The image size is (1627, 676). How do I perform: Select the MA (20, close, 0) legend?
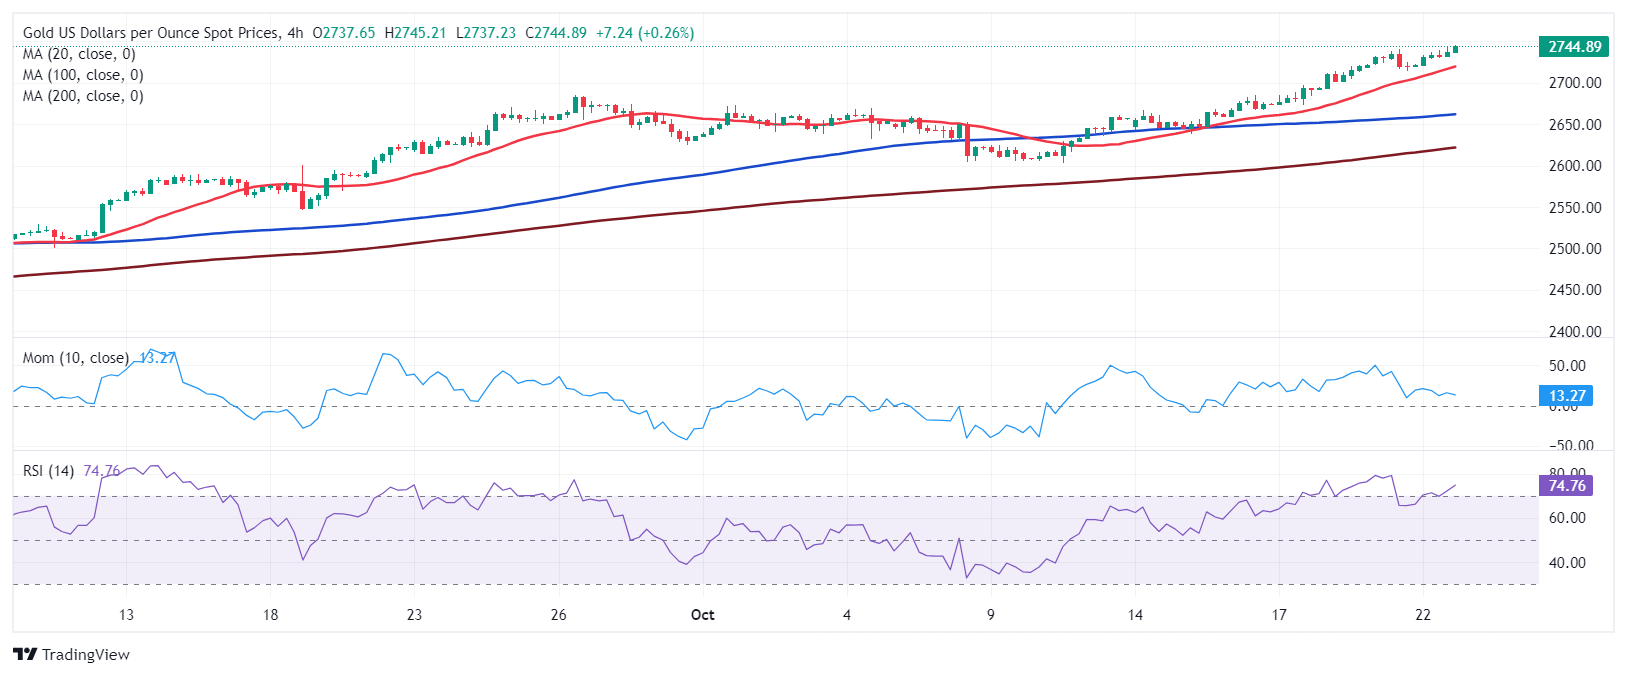click(79, 54)
